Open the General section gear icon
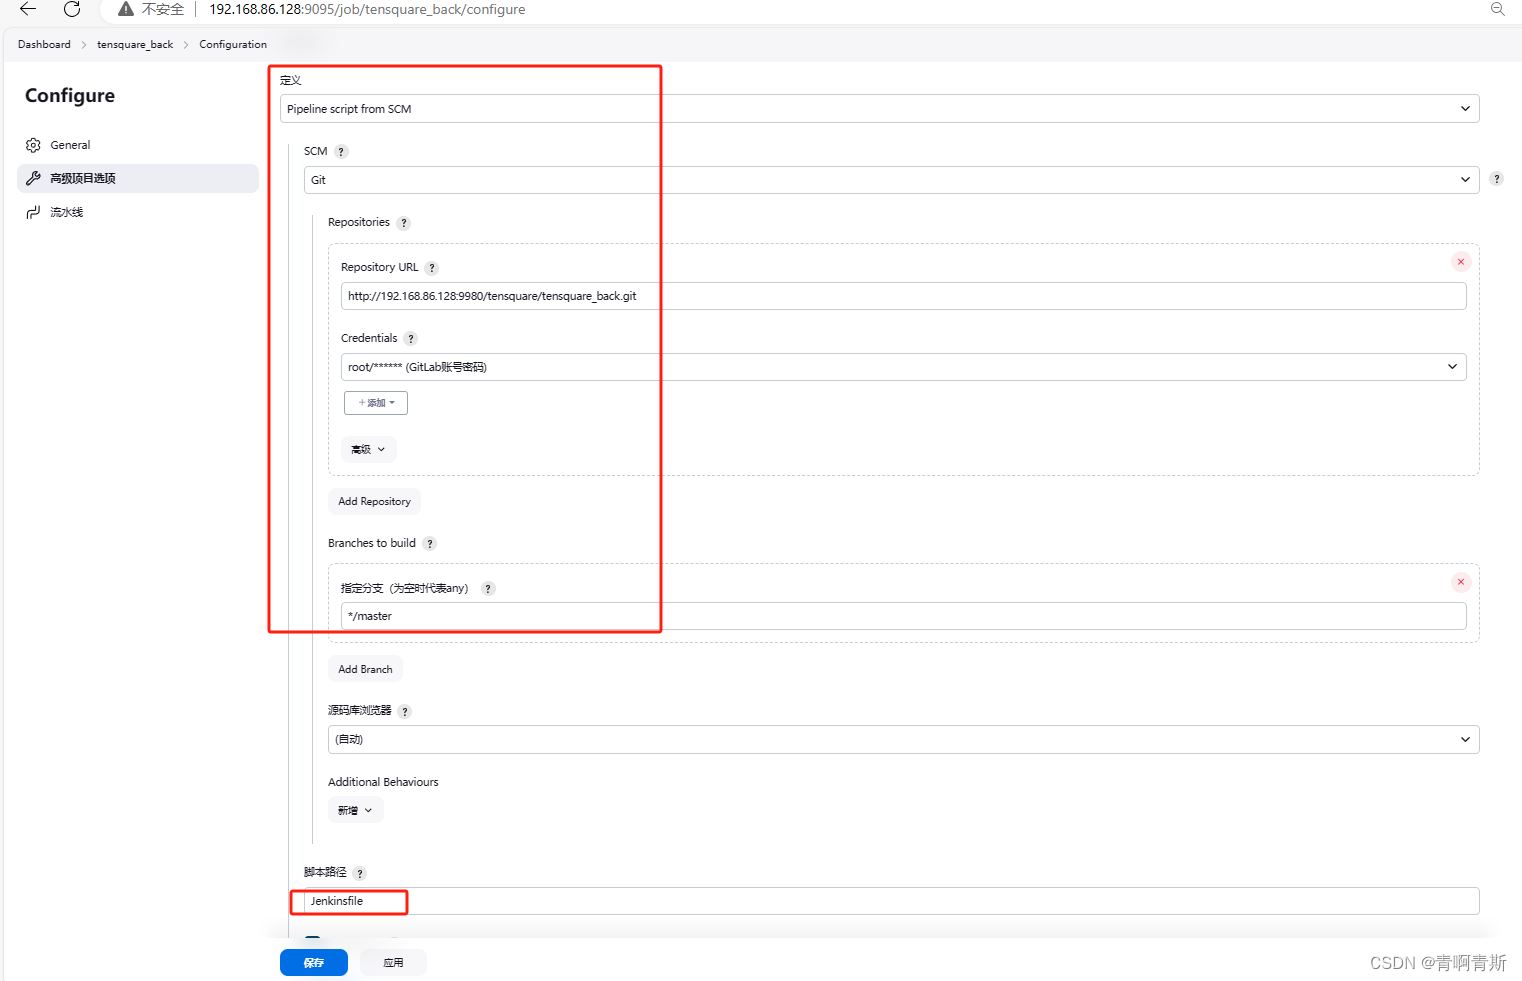The image size is (1522, 981). pos(33,145)
